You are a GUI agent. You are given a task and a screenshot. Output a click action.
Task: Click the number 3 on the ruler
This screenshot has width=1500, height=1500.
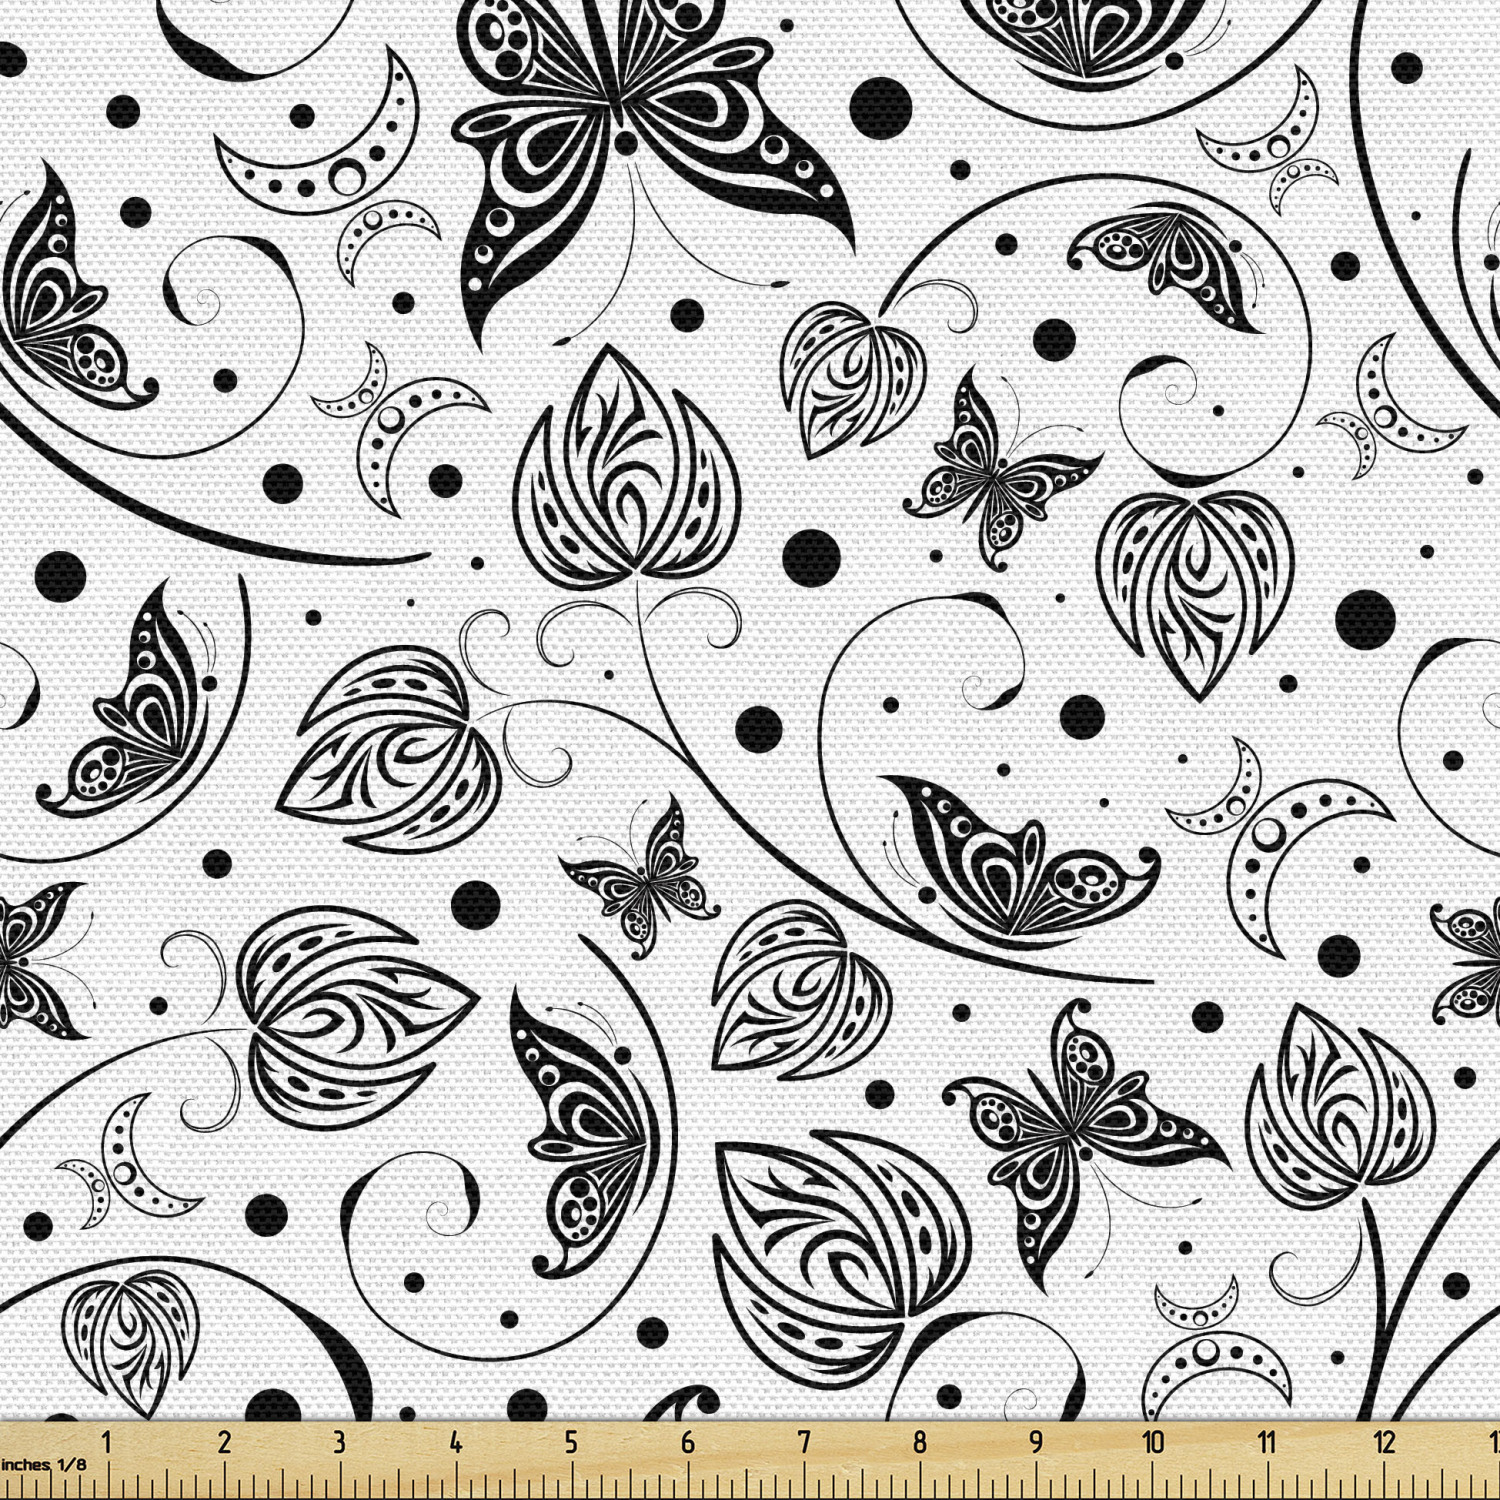pos(340,1442)
